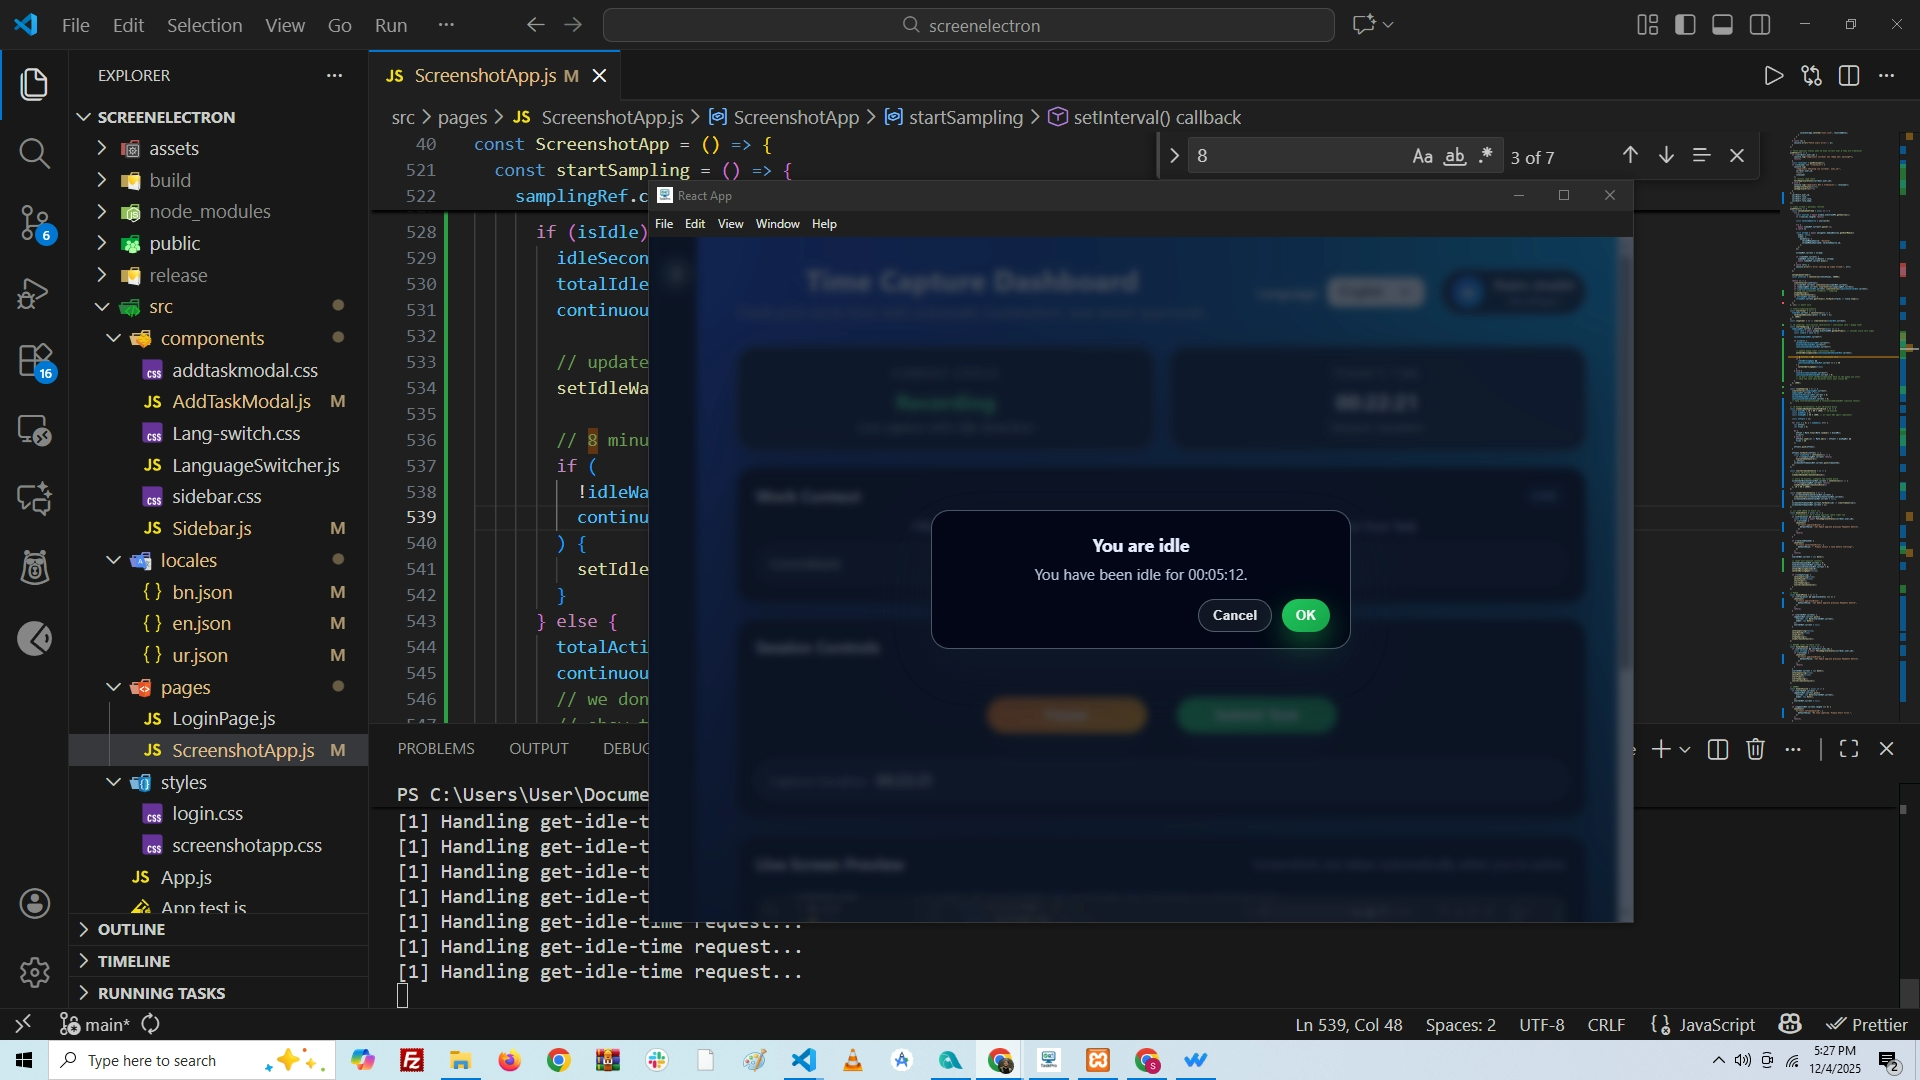Open the Search view in activity bar

click(34, 153)
